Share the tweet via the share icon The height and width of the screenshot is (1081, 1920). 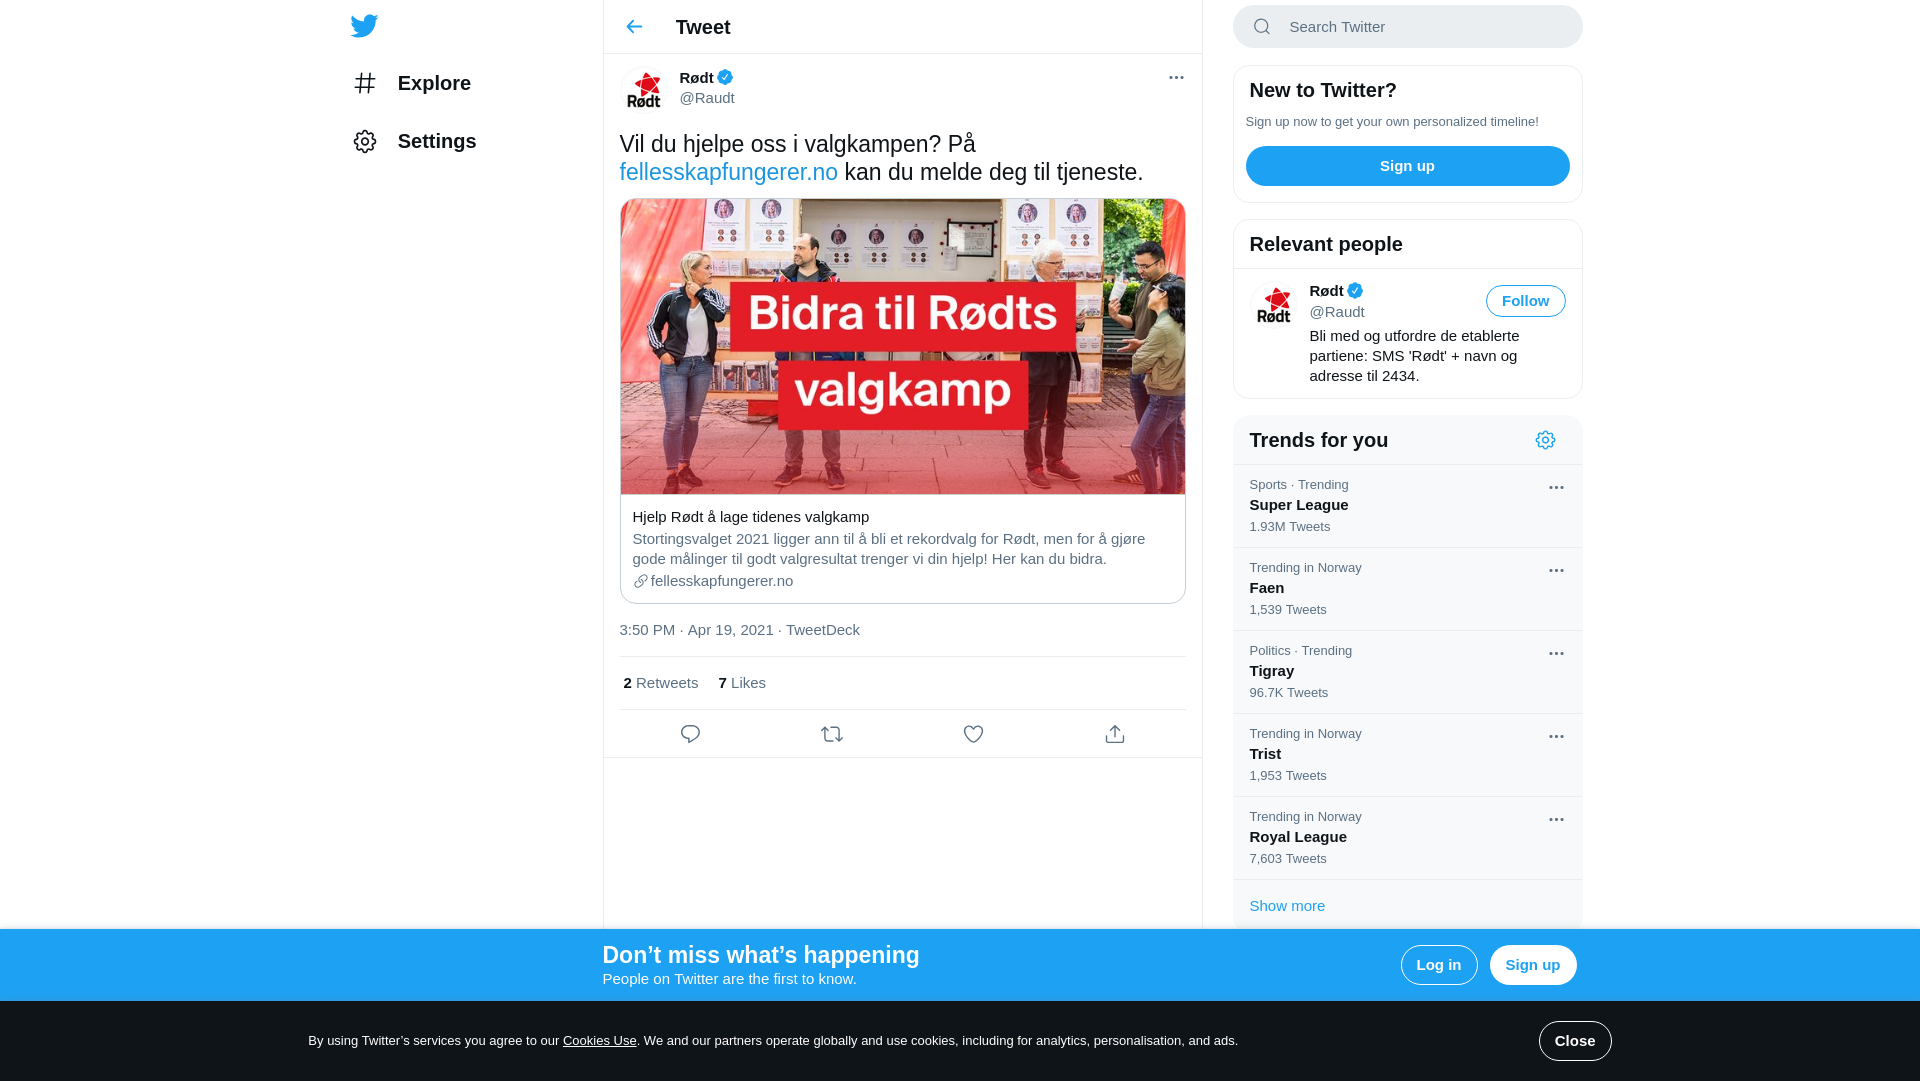tap(1115, 734)
